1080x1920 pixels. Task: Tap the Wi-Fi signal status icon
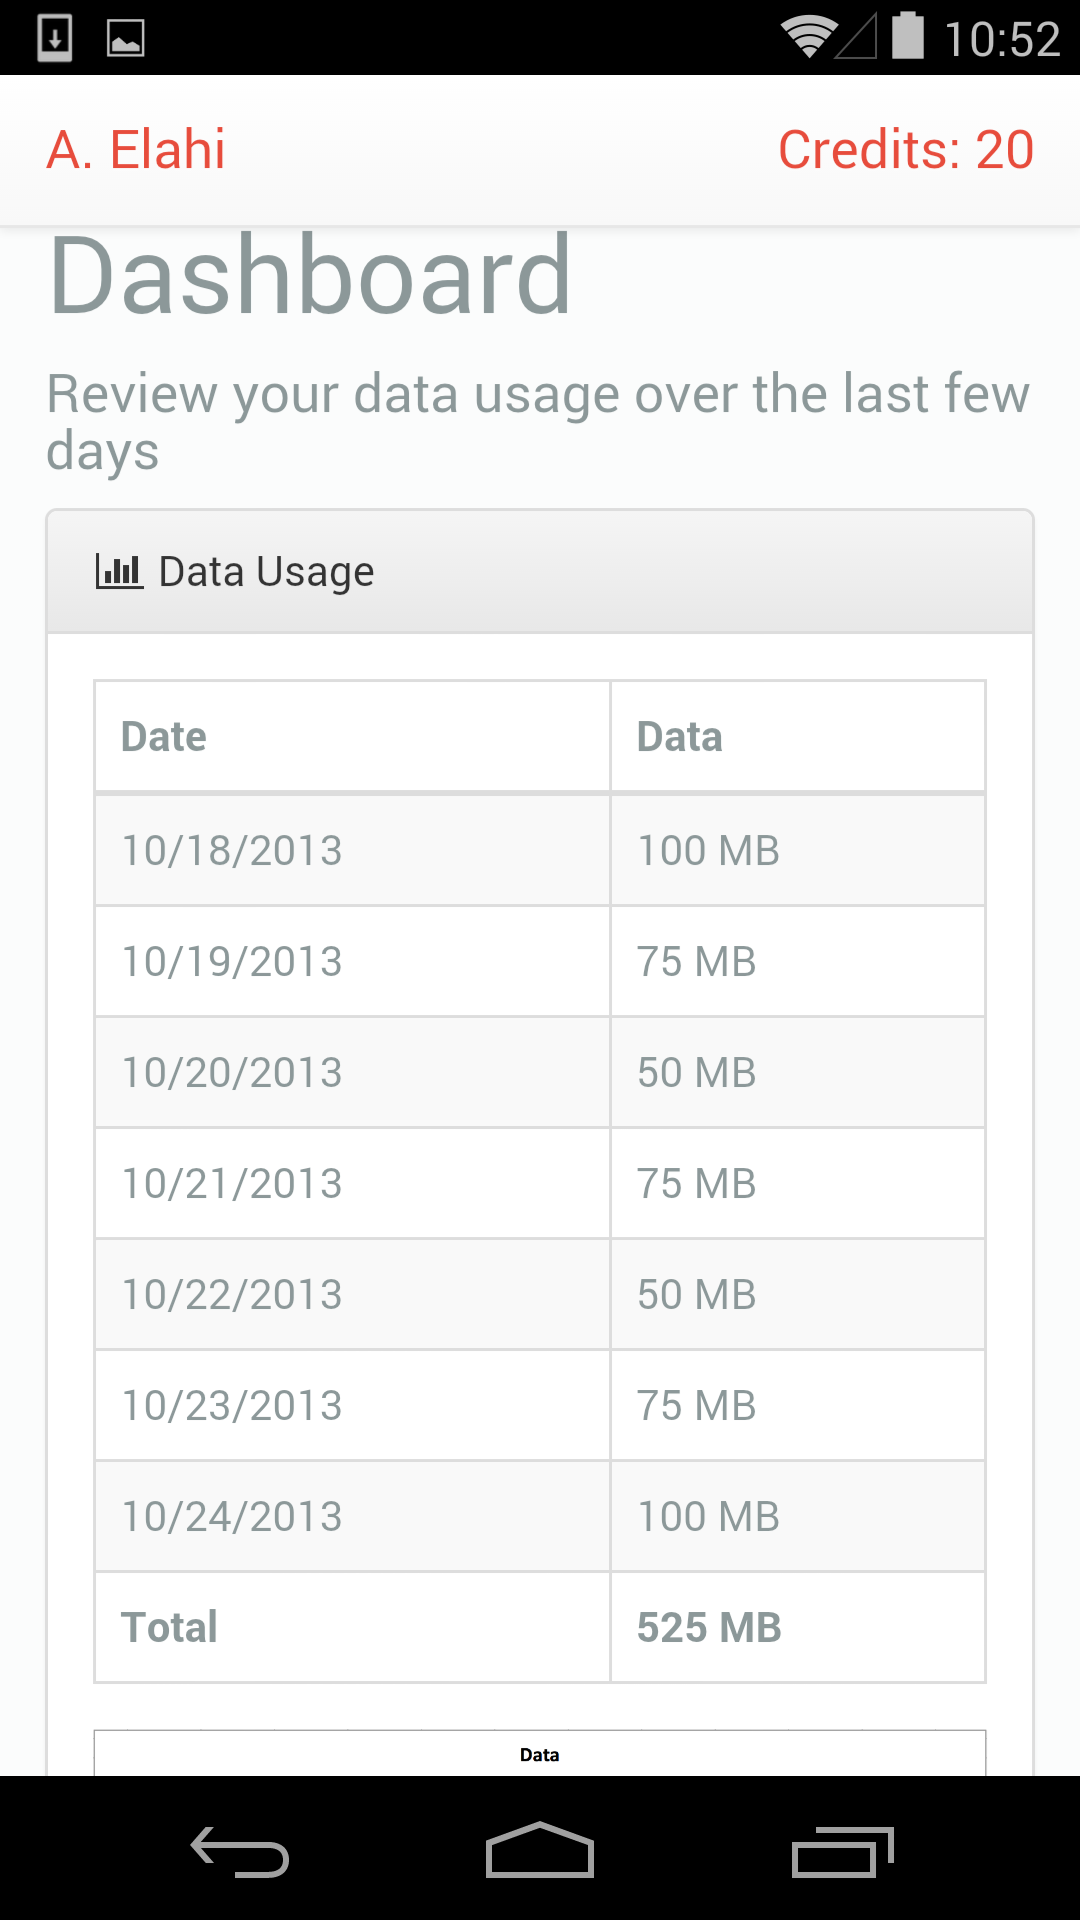[808, 37]
